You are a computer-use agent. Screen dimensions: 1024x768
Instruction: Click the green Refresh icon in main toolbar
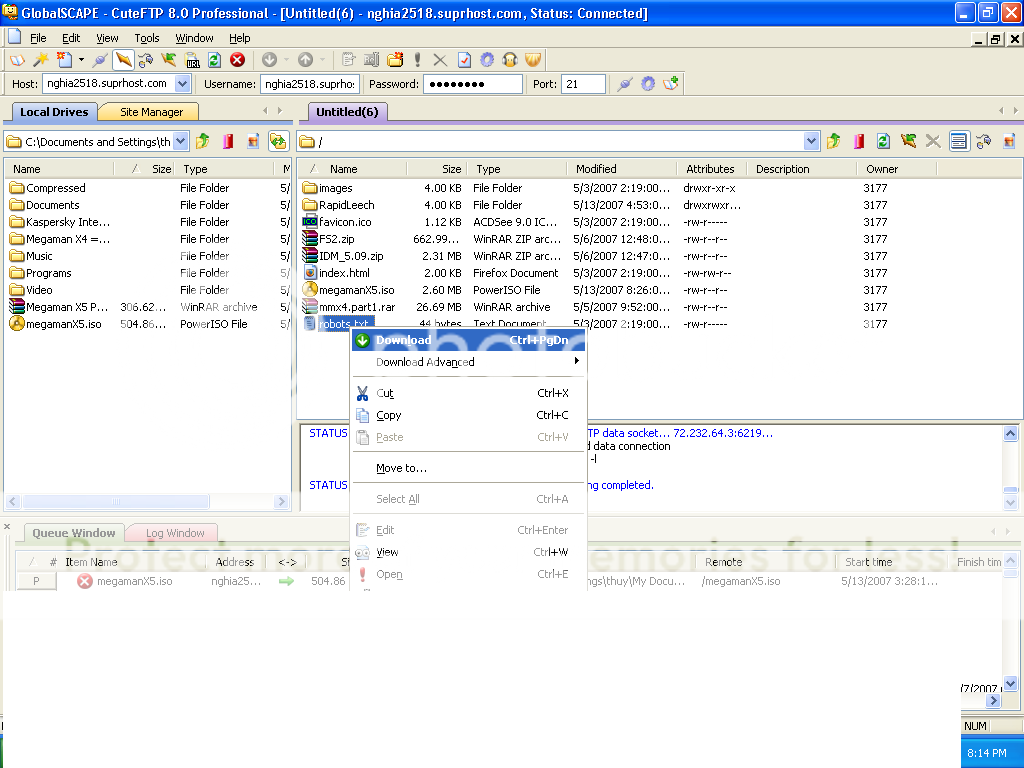click(215, 60)
